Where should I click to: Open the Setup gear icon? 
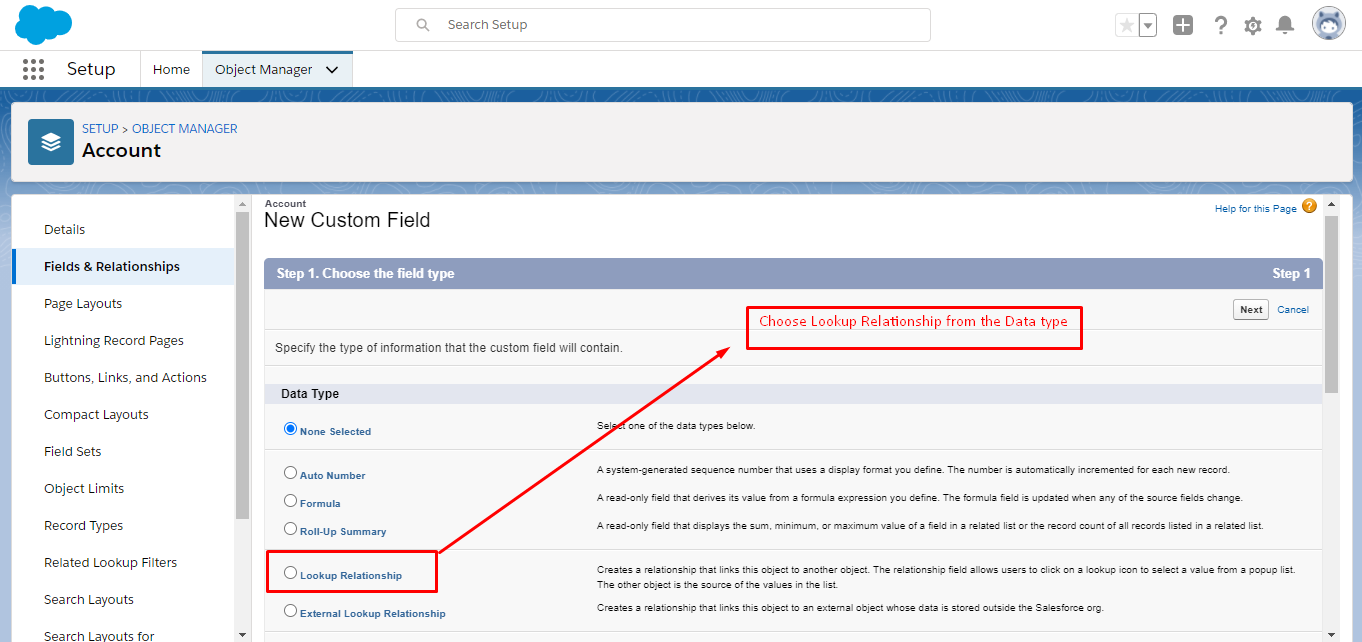[x=1253, y=25]
